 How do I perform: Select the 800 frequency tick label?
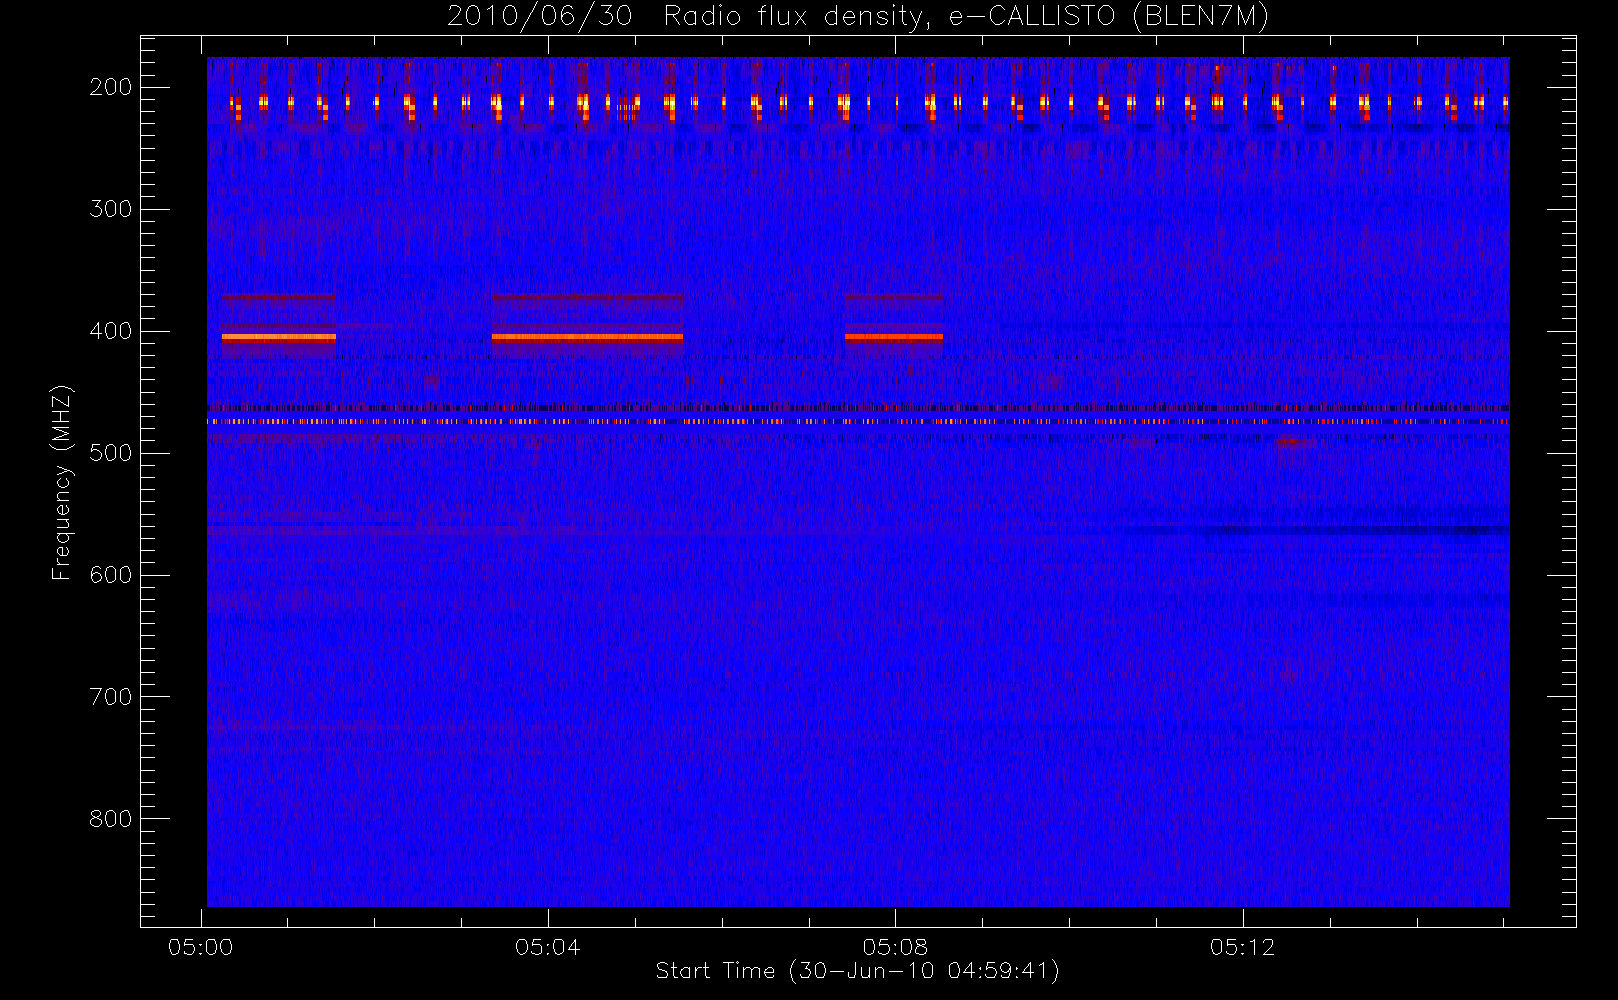(x=111, y=819)
